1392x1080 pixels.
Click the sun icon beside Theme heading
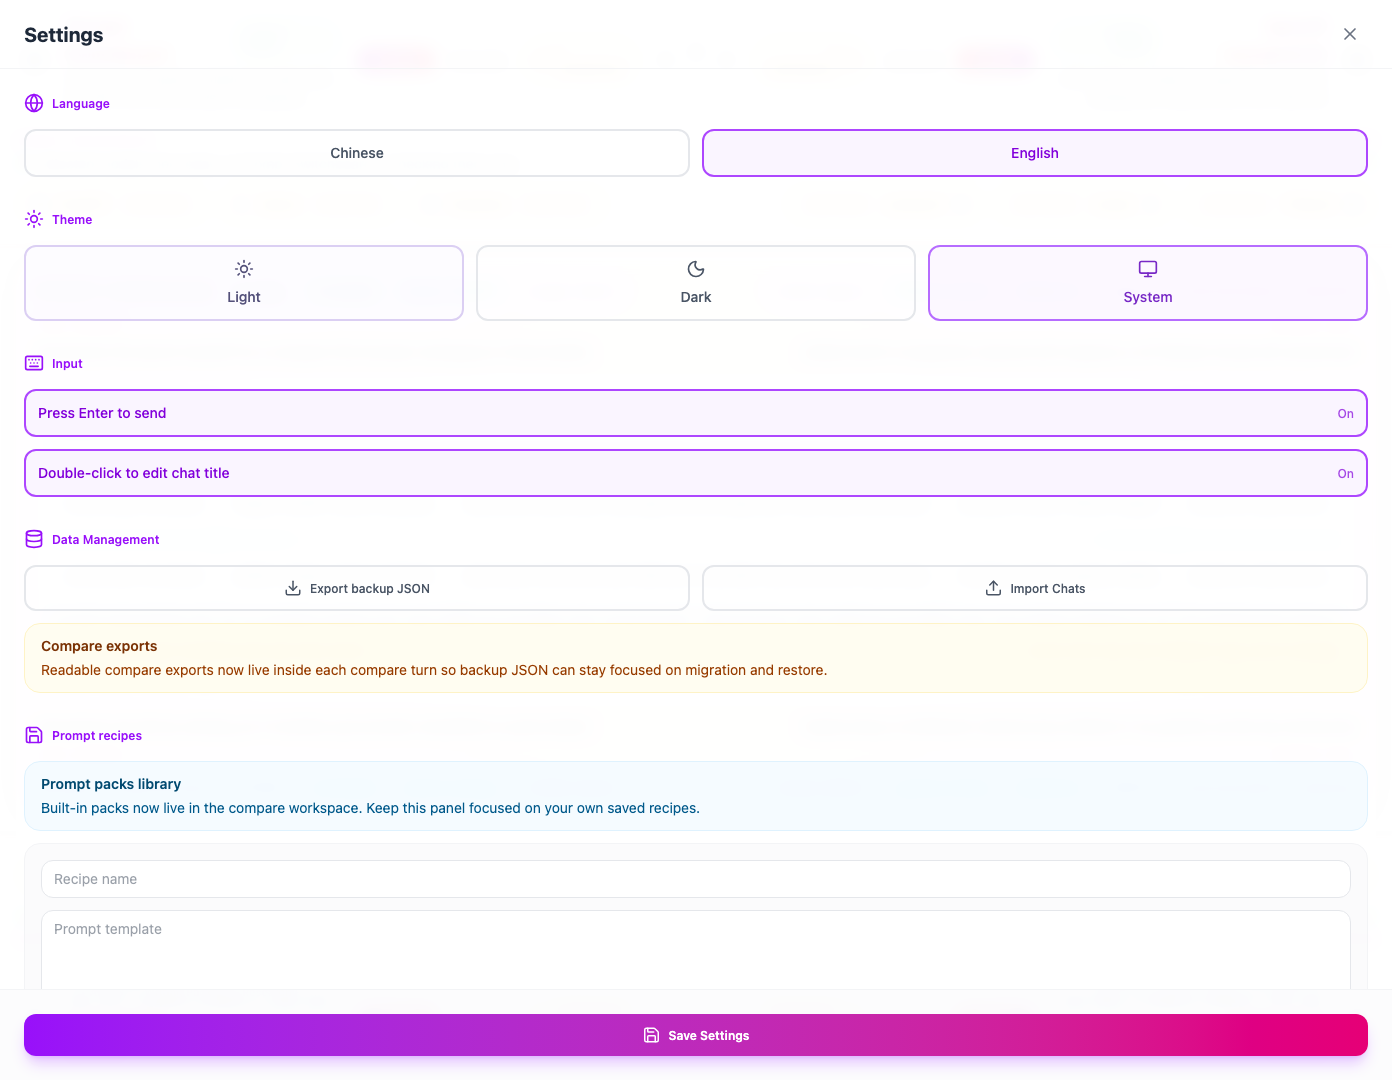[33, 219]
